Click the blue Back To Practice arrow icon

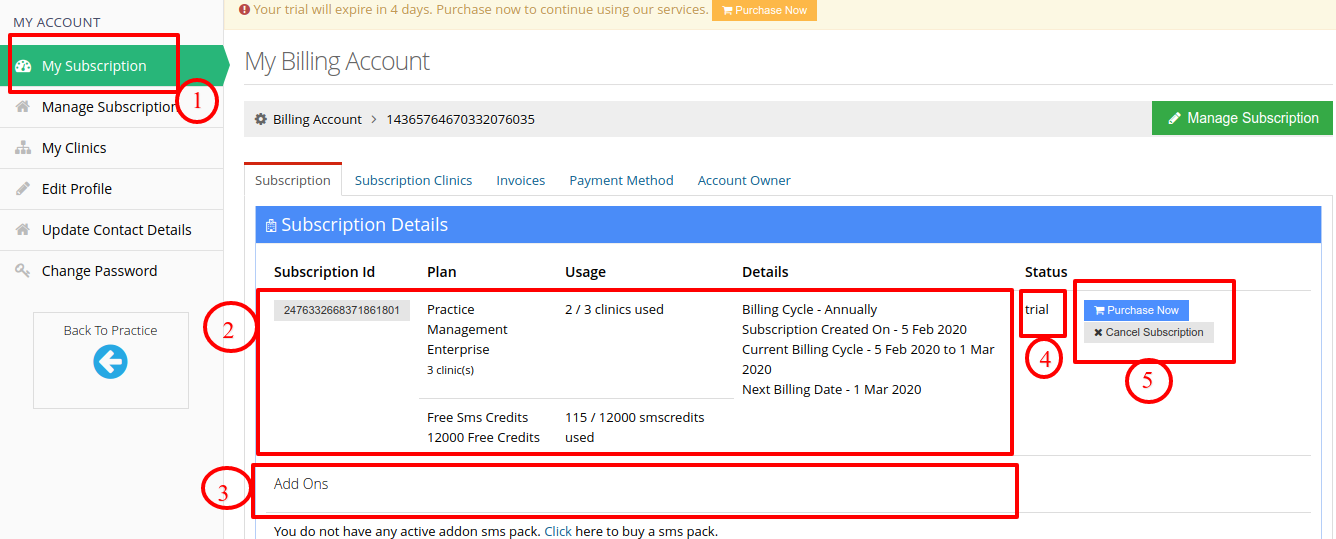[110, 362]
